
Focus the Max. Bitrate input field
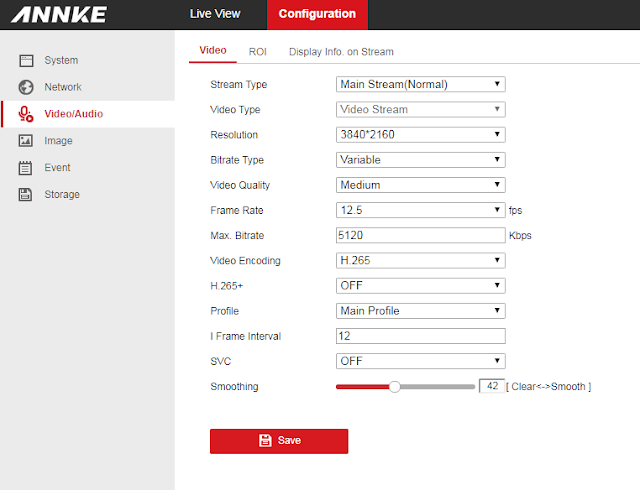coord(420,235)
